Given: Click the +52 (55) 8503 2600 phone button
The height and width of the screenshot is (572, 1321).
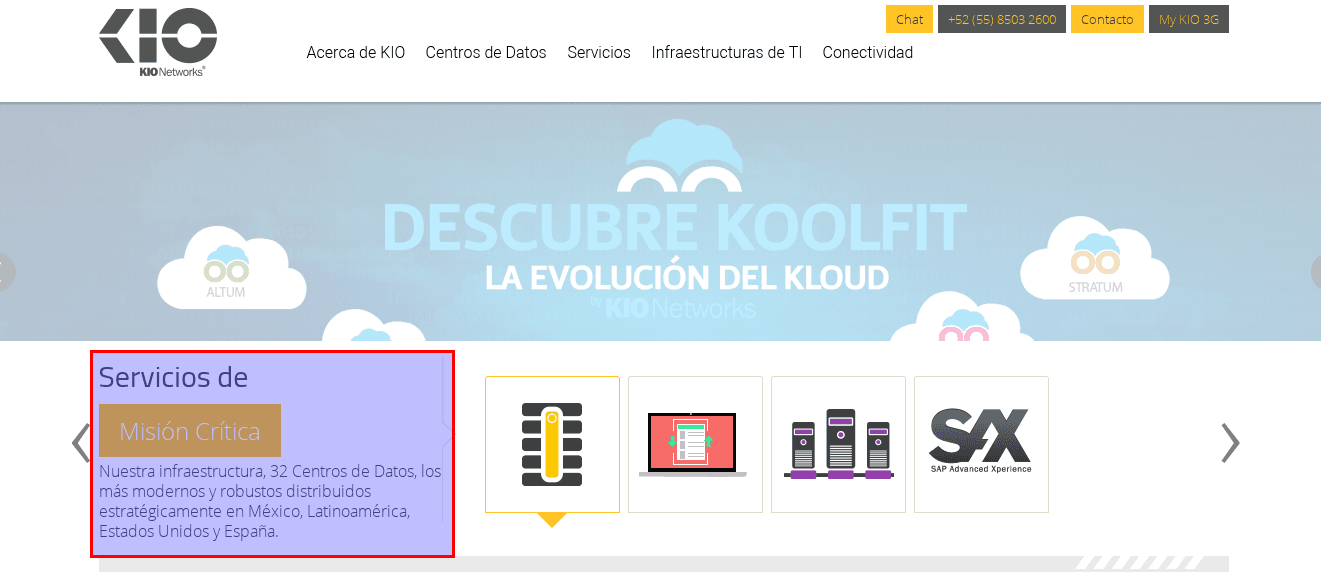Looking at the screenshot, I should point(1002,19).
